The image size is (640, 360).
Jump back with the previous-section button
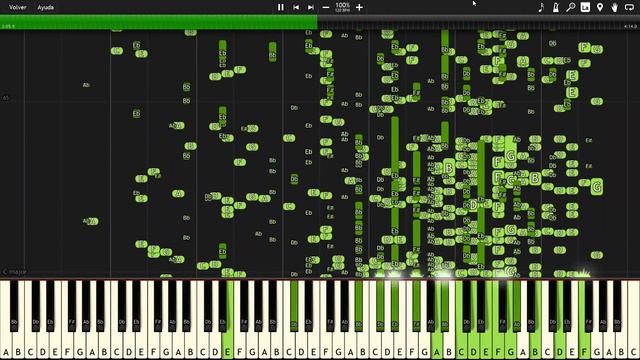coord(296,7)
